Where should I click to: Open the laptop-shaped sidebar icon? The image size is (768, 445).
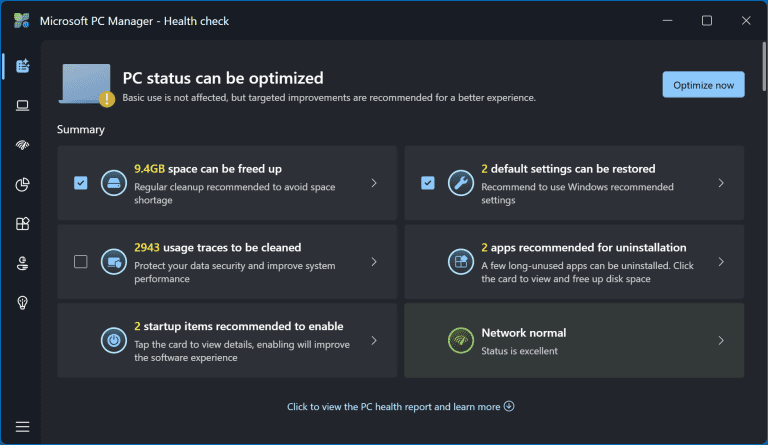coord(22,105)
